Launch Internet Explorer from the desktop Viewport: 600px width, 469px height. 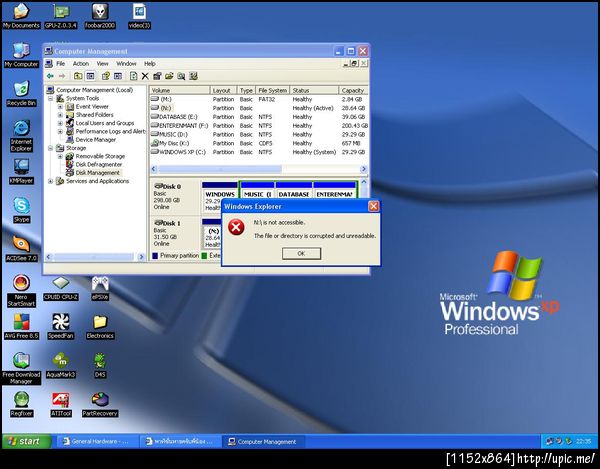(x=21, y=136)
